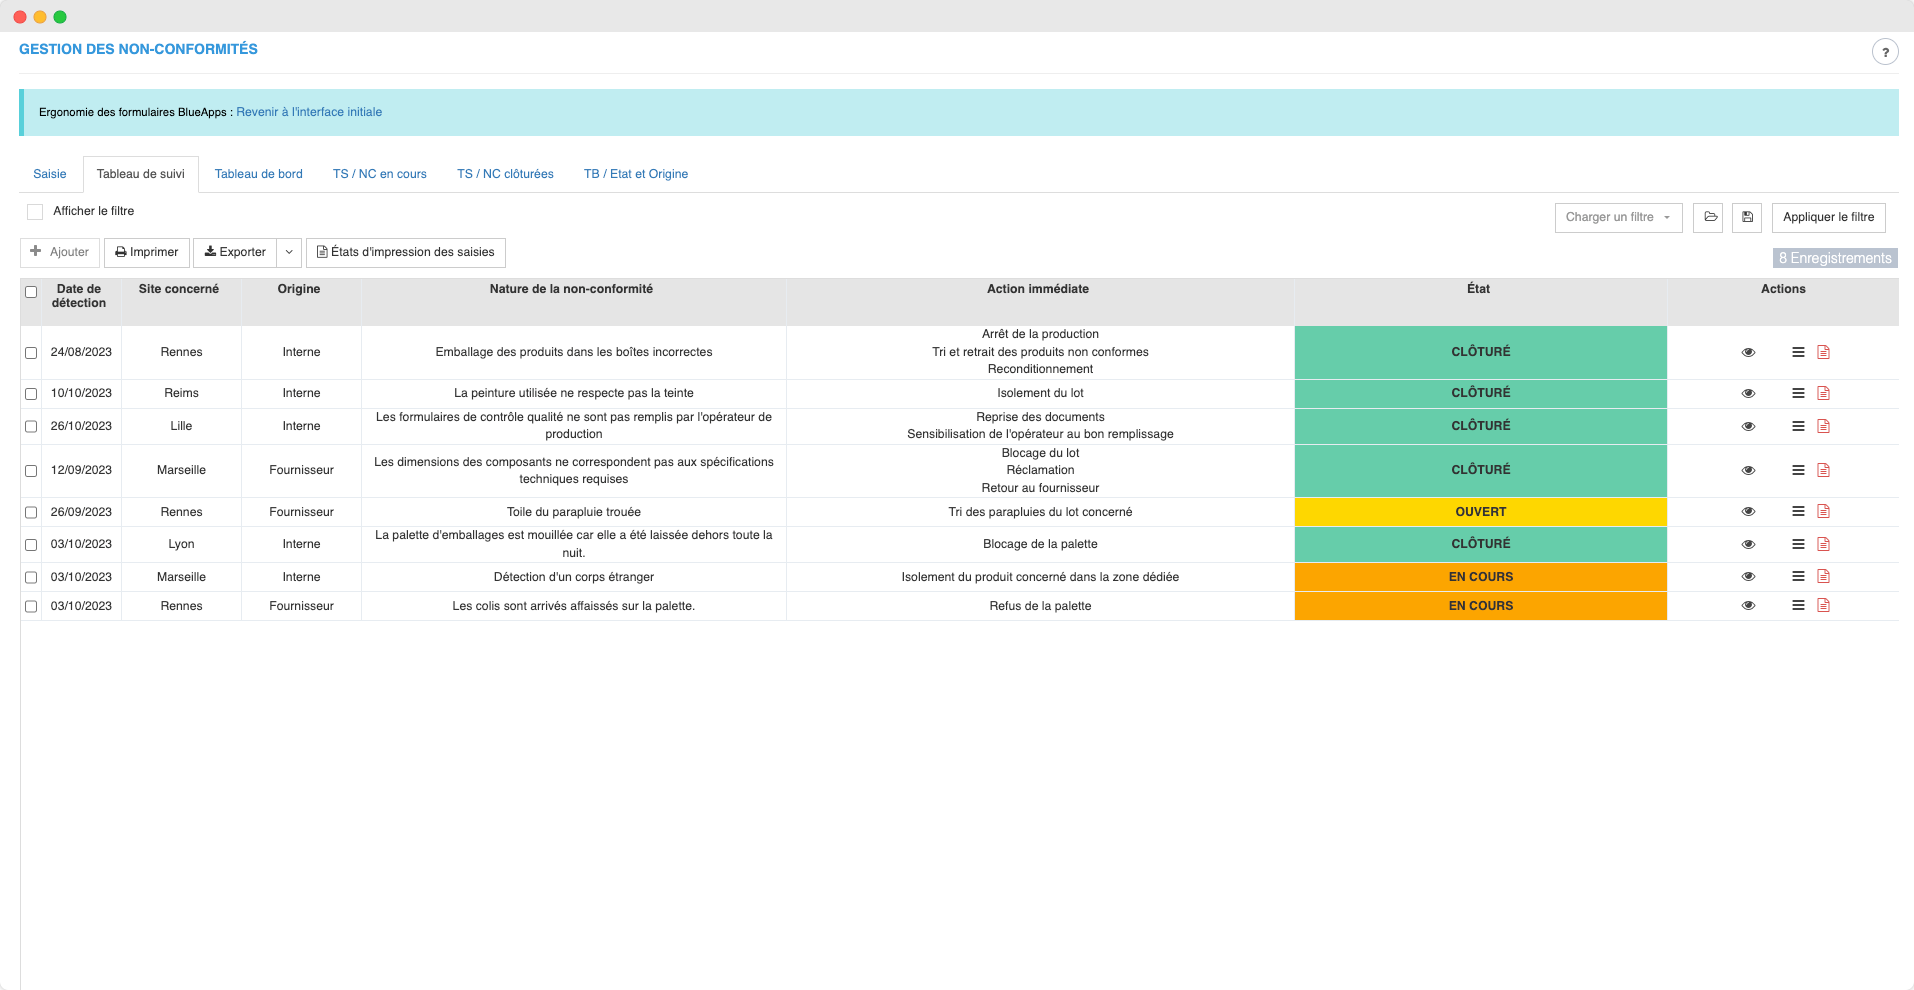Viewport: 1914px width, 990px height.
Task: Open menu icon for Lyon row
Action: tap(1798, 544)
